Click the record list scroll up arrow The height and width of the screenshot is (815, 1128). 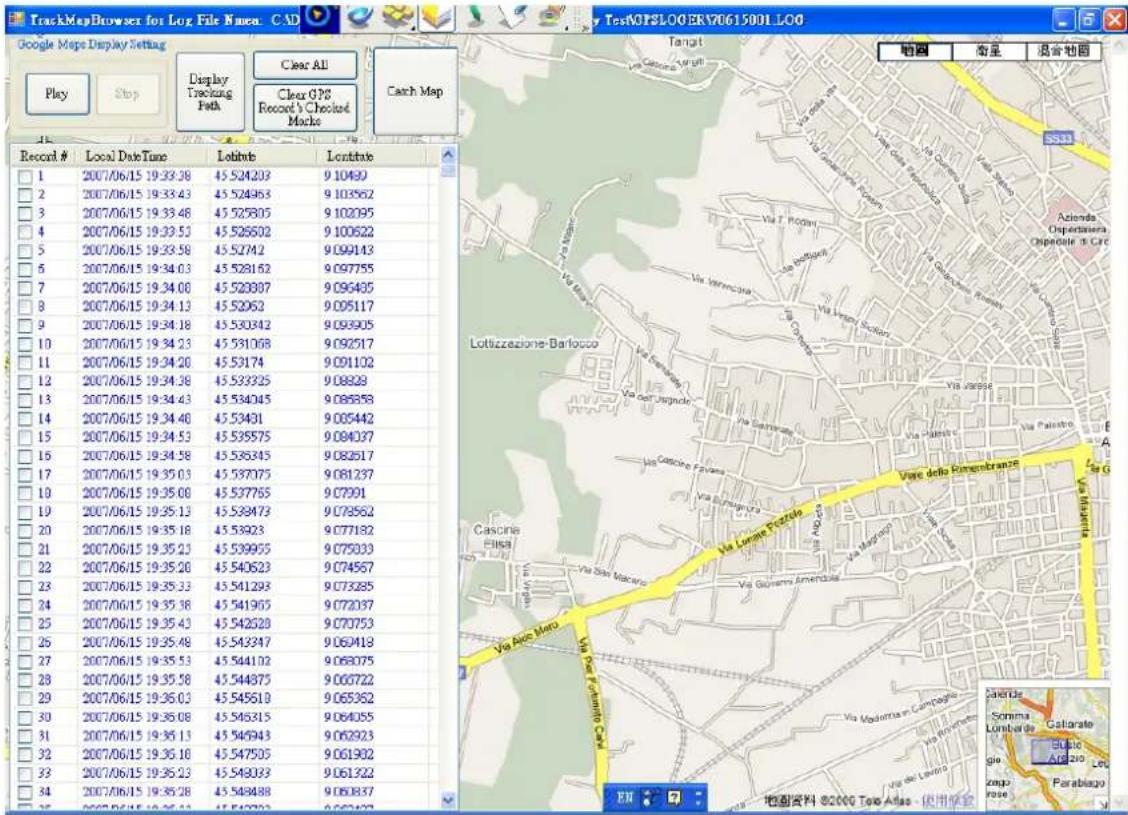(x=448, y=155)
